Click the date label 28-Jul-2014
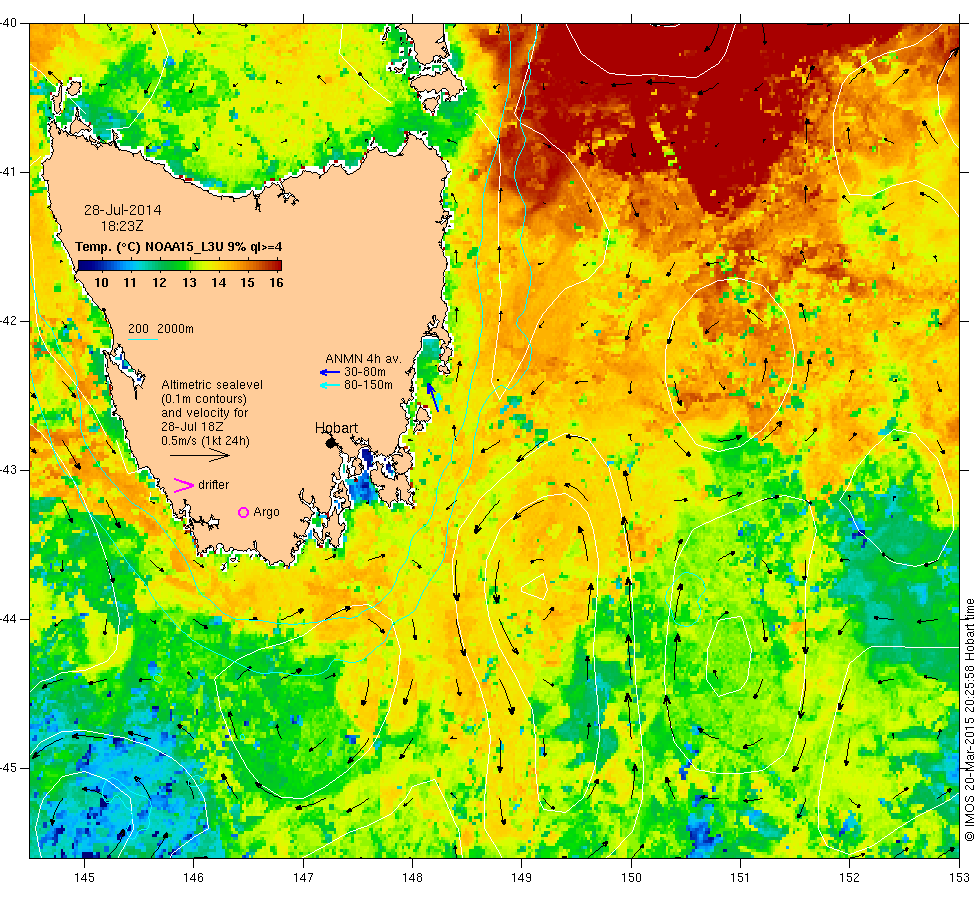The height and width of the screenshot is (900, 980). [123, 210]
